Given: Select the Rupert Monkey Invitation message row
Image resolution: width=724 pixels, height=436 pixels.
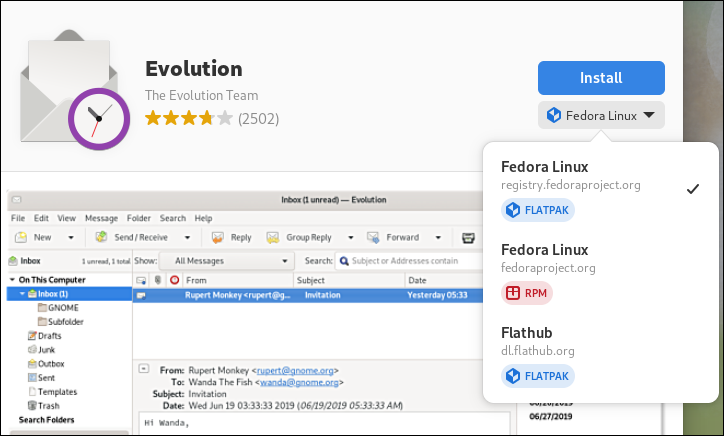Looking at the screenshot, I should 308,295.
